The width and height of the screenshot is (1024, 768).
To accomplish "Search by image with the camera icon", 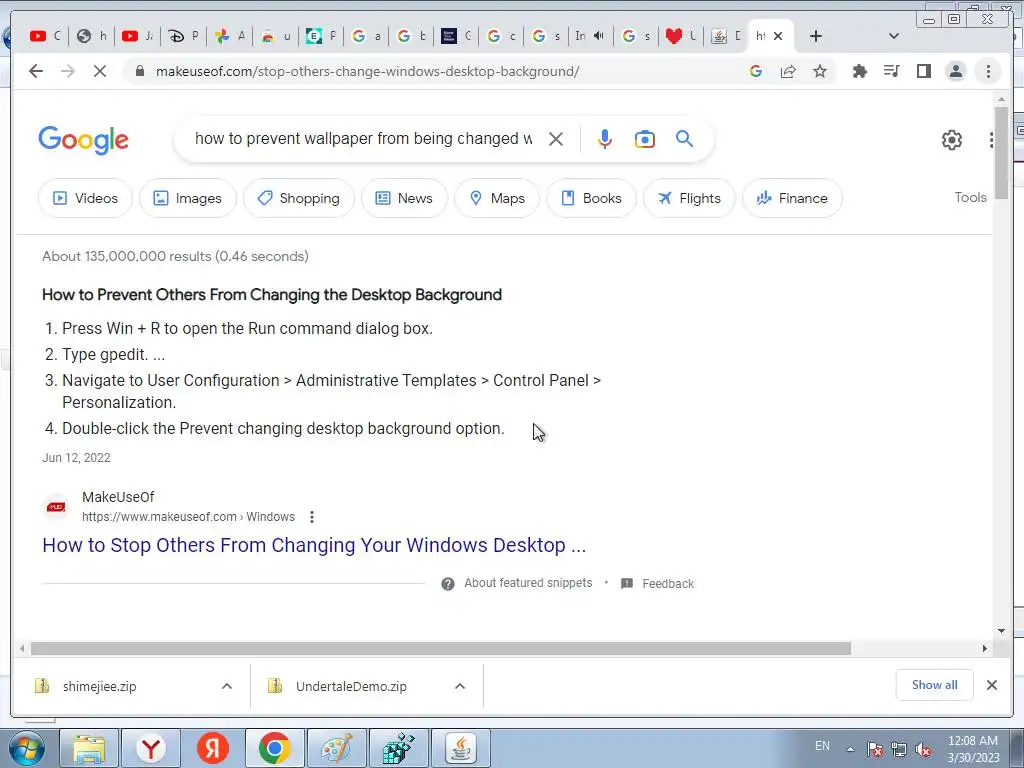I will [x=645, y=138].
